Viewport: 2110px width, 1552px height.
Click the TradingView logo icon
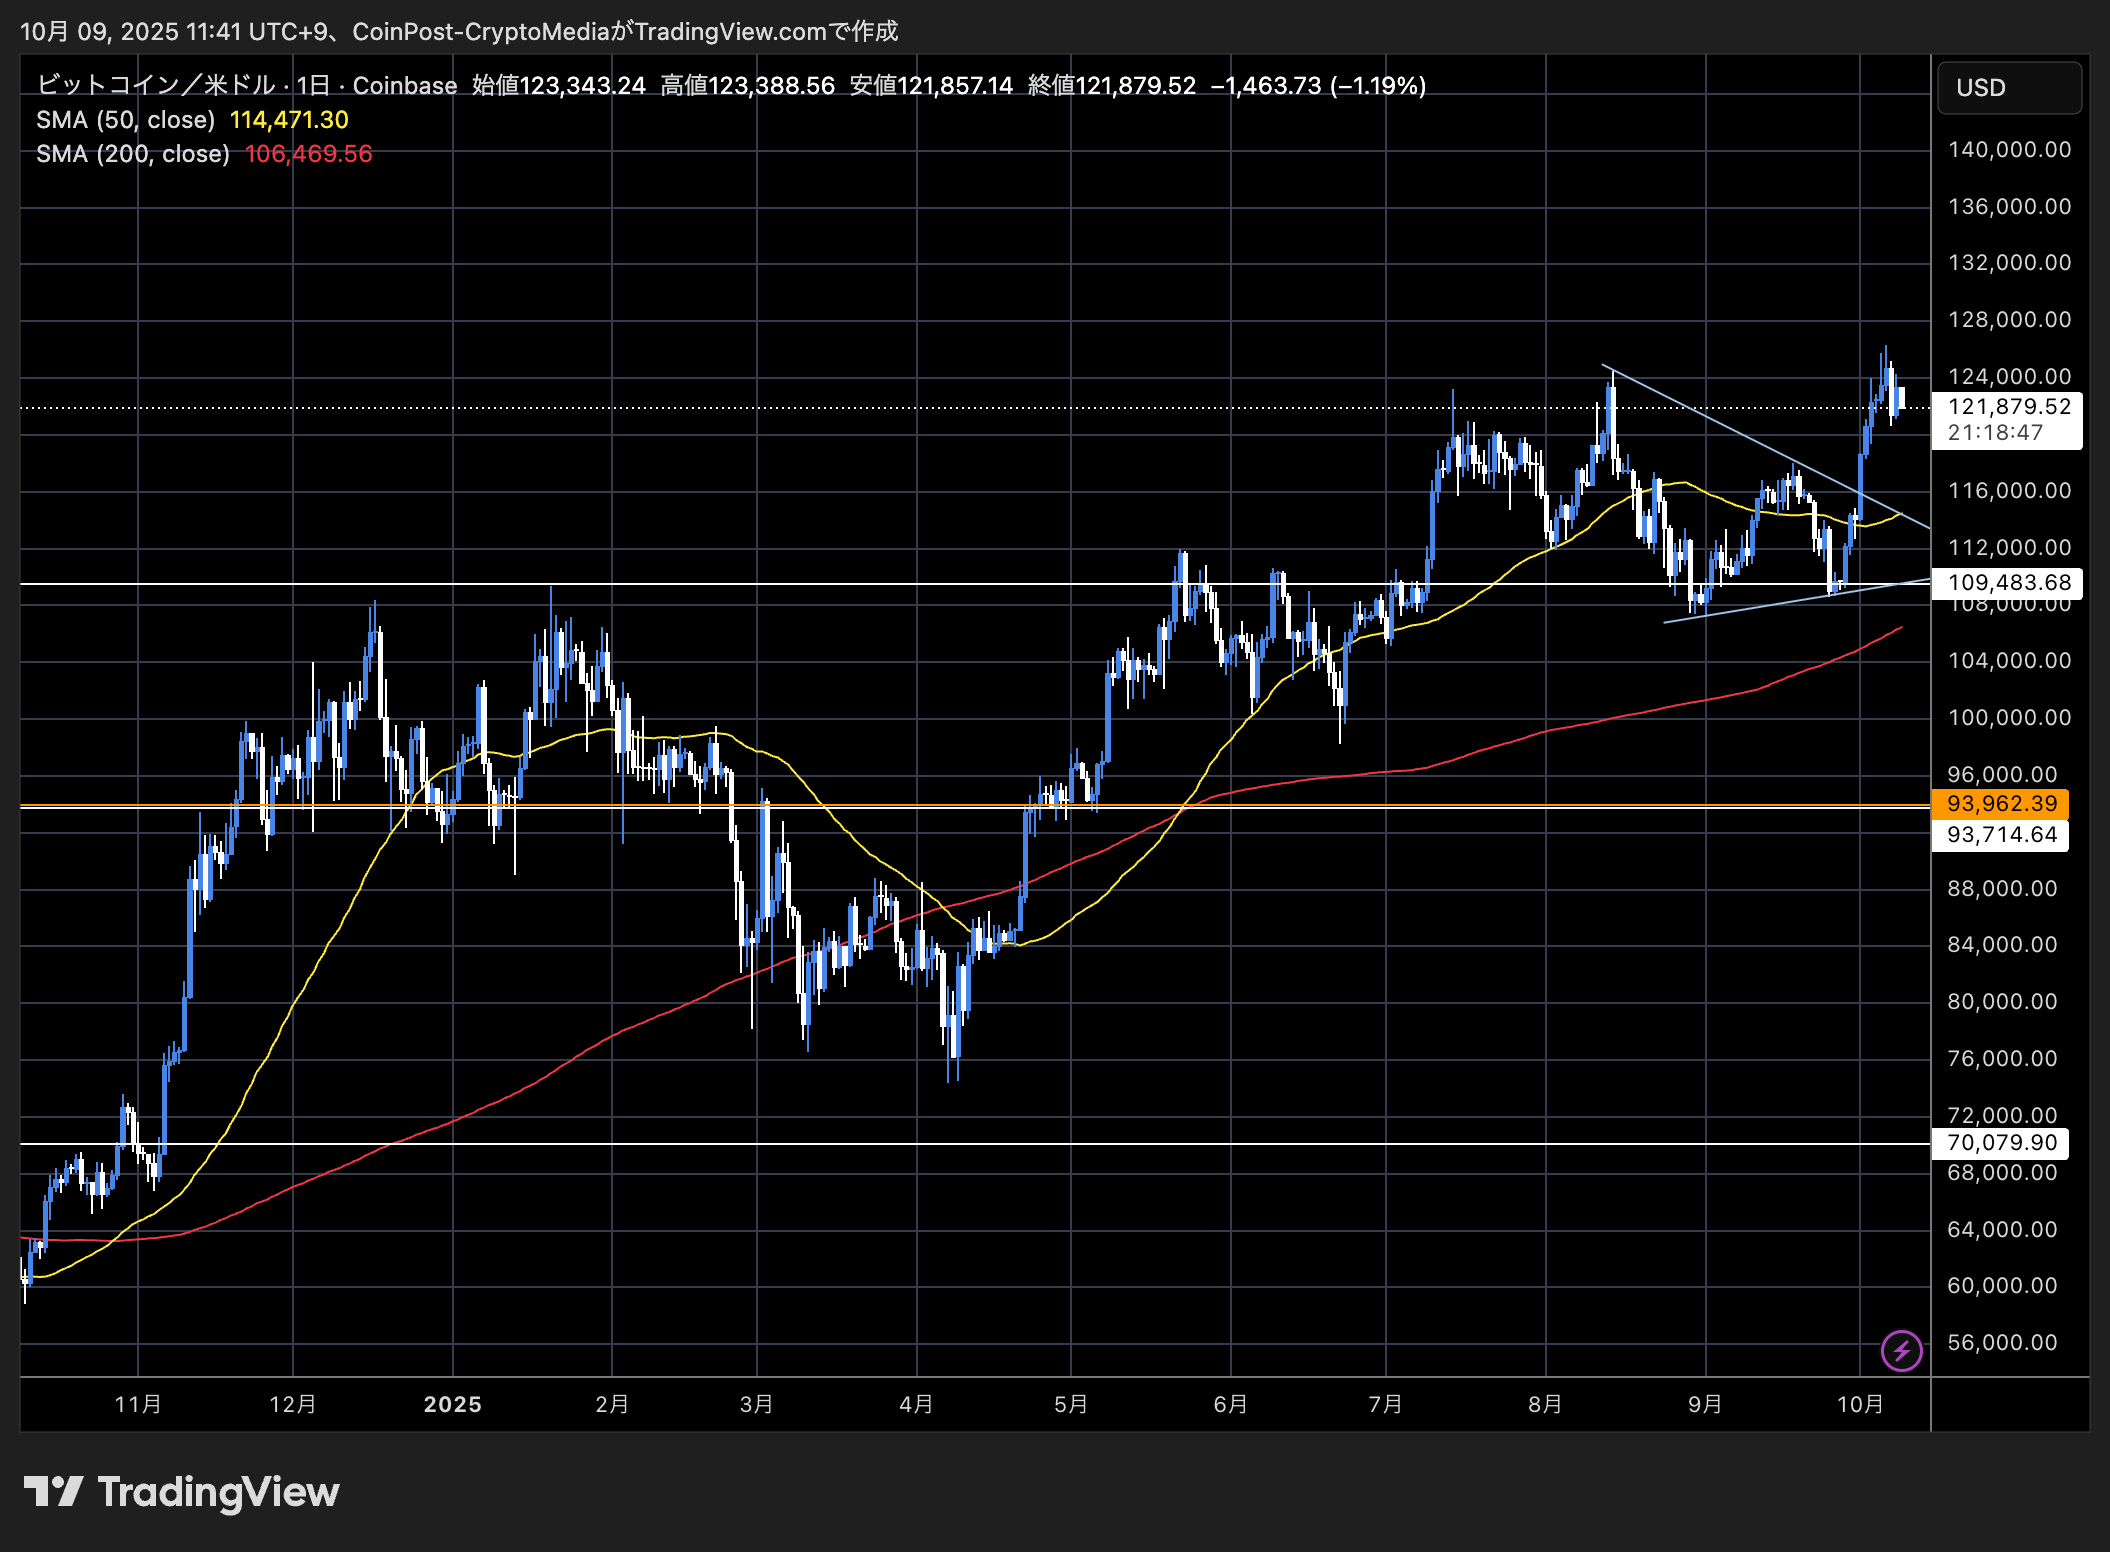[x=54, y=1491]
